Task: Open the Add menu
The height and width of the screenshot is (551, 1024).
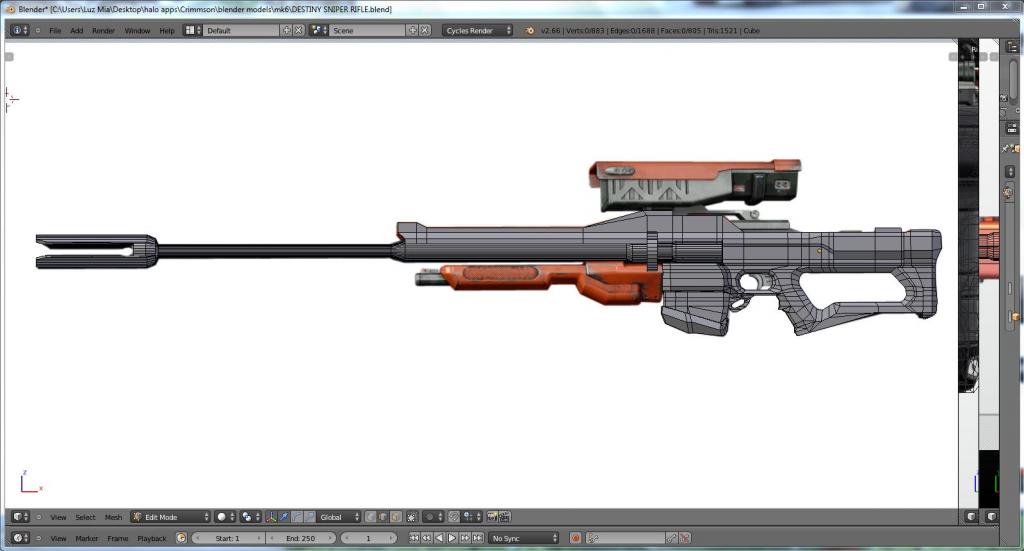Action: tap(76, 31)
